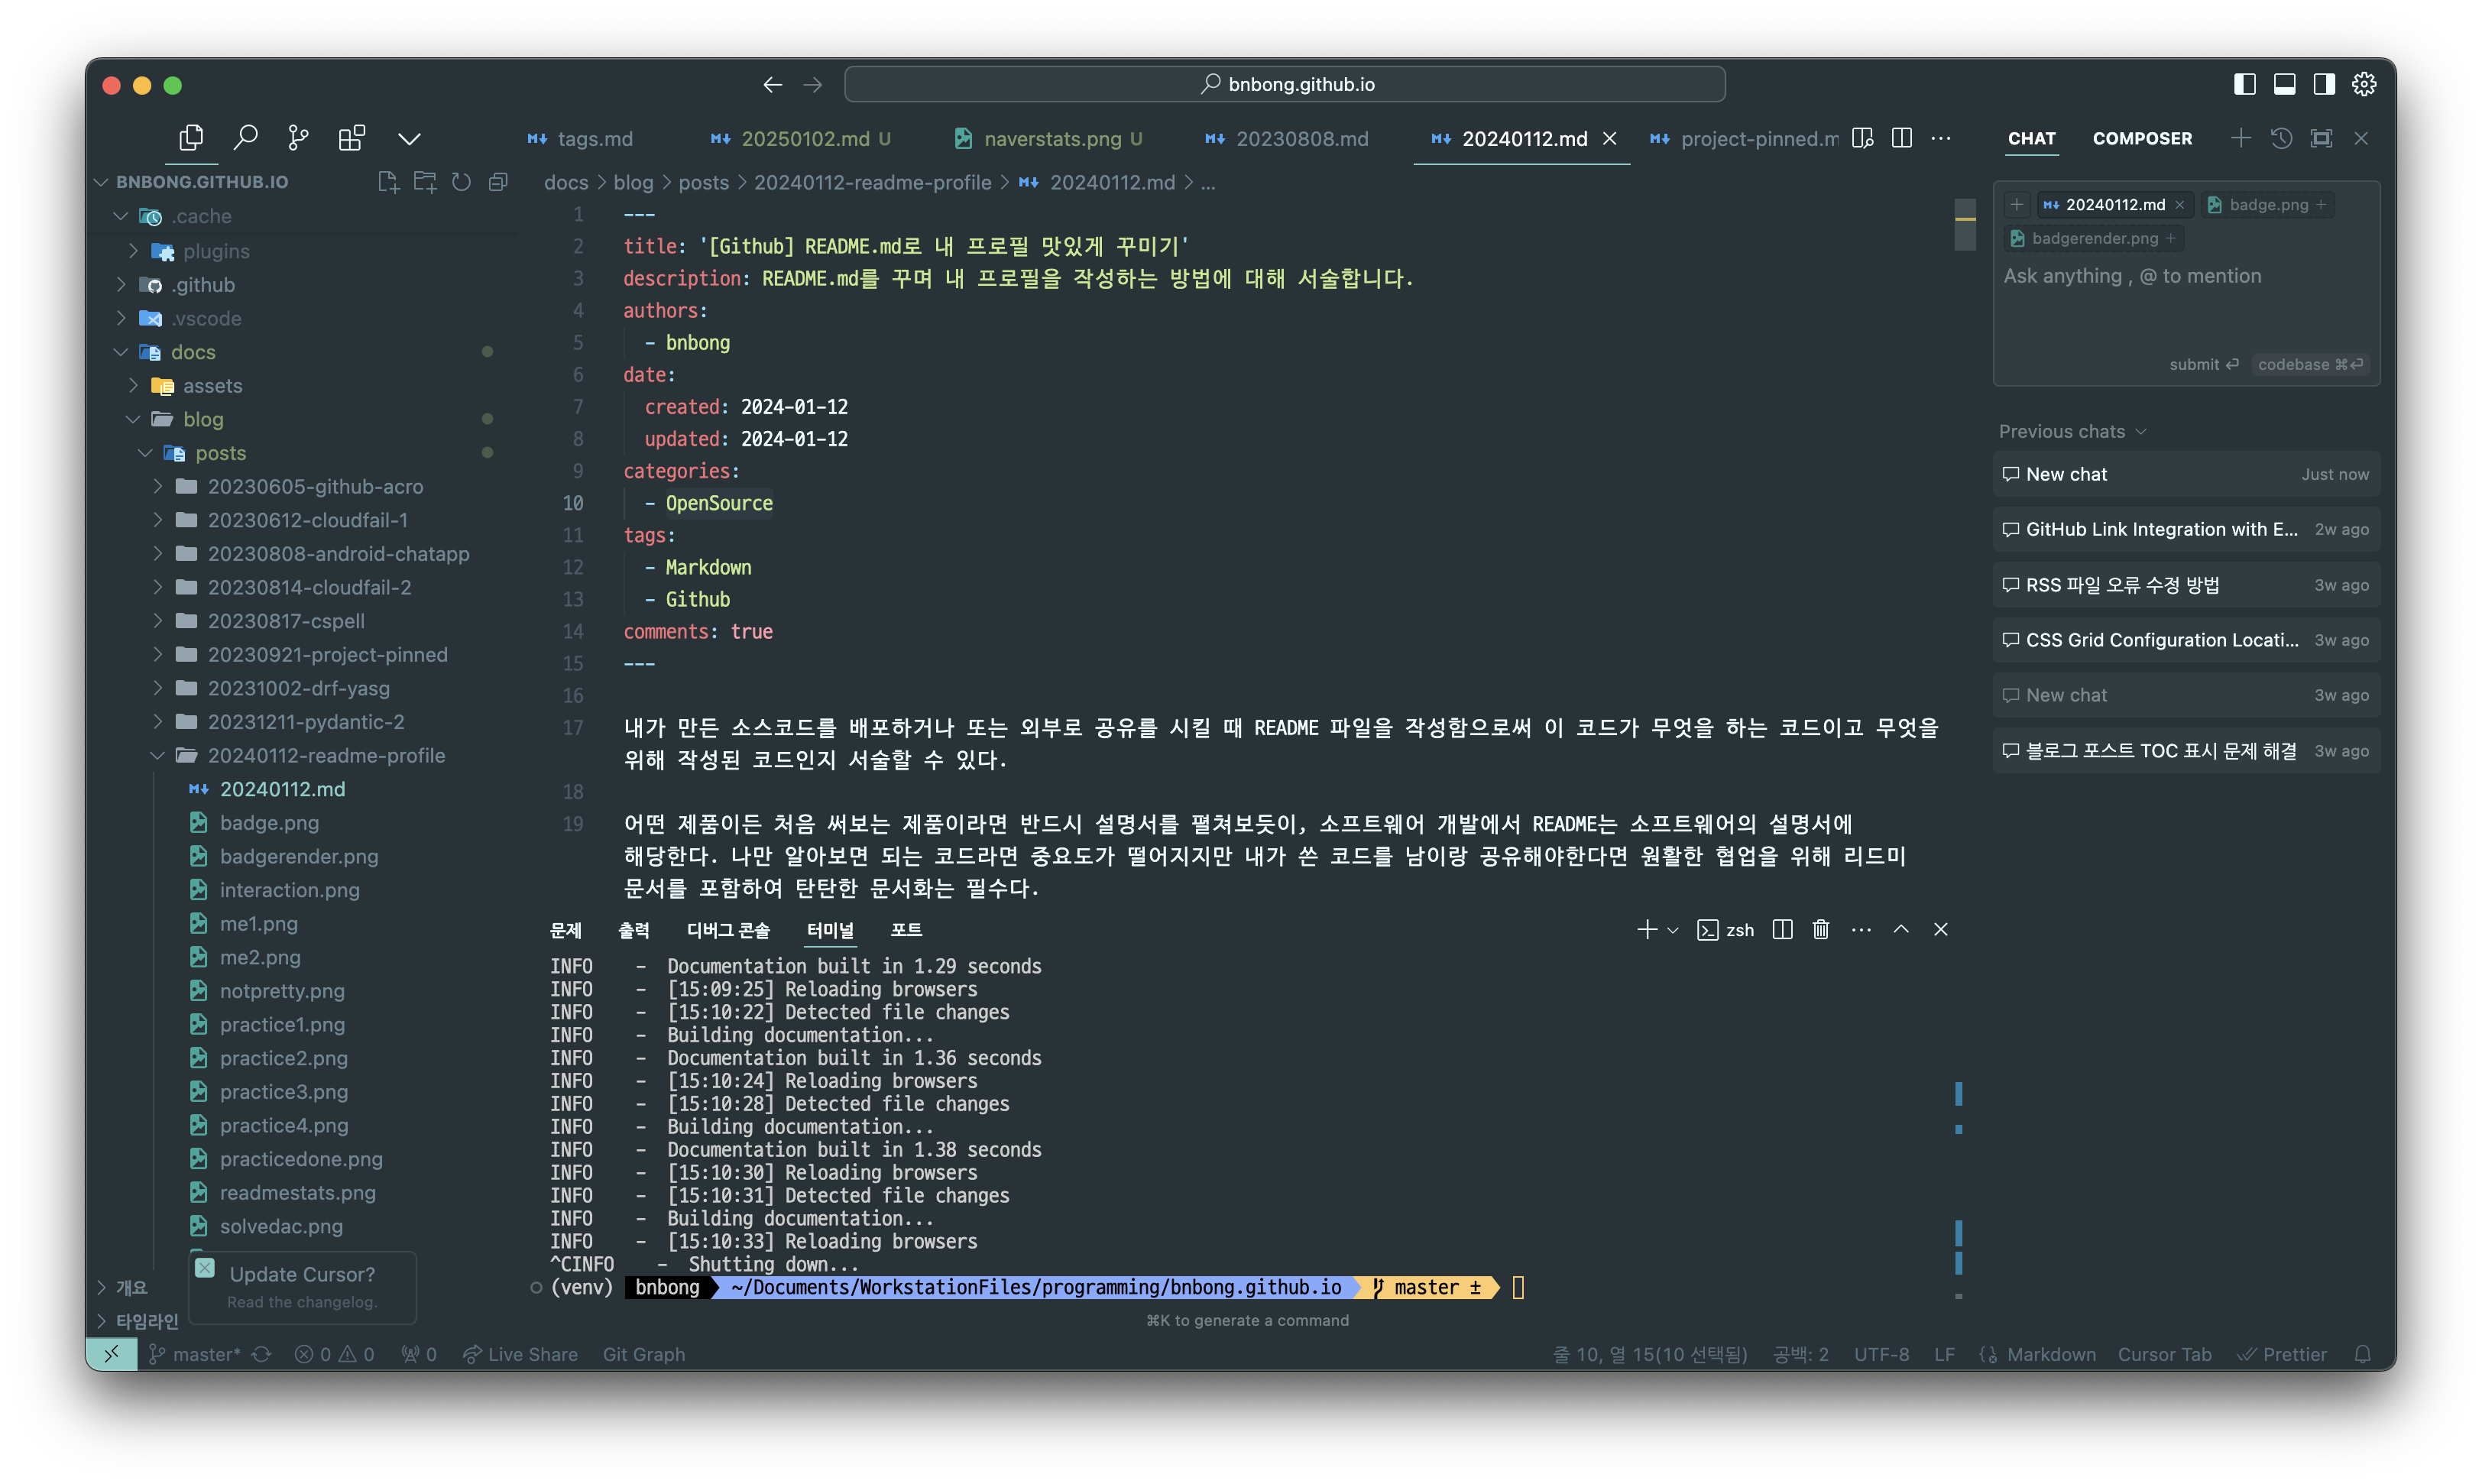Close the AI chat pane
The width and height of the screenshot is (2482, 1484).
point(2361,138)
